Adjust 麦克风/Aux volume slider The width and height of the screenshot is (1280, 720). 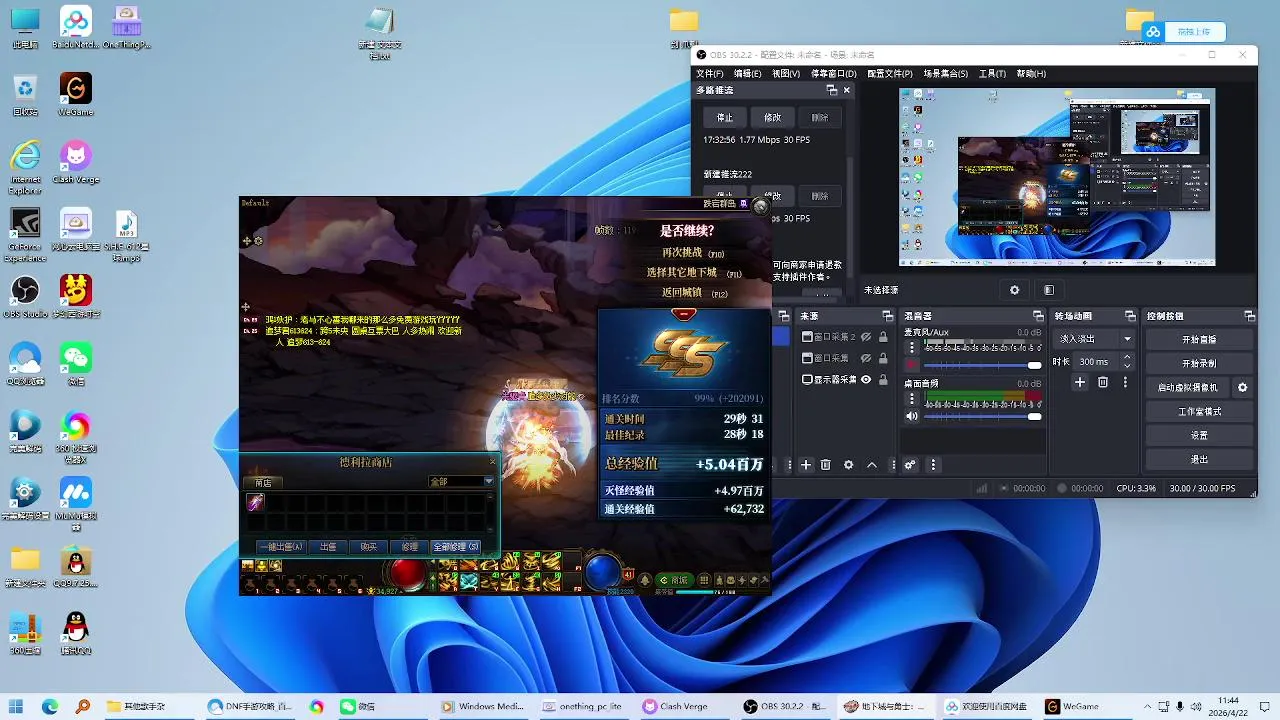coord(982,365)
